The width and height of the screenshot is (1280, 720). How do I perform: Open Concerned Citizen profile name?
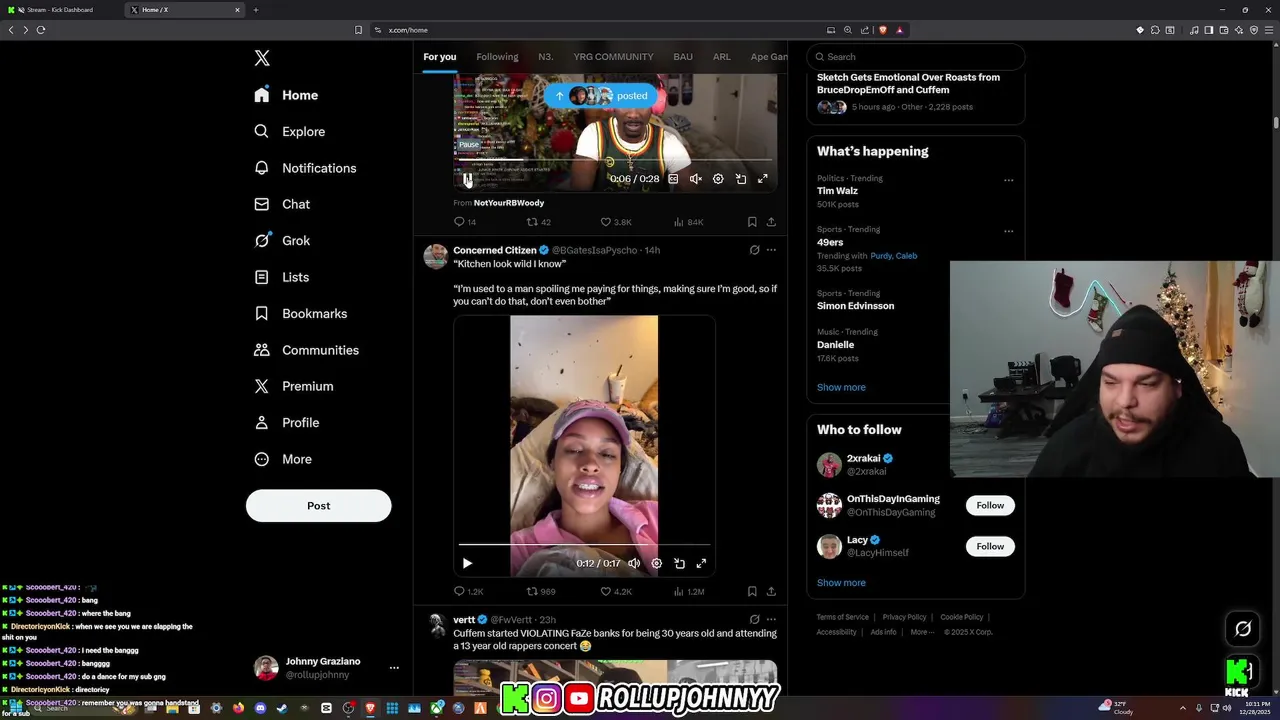(x=495, y=250)
